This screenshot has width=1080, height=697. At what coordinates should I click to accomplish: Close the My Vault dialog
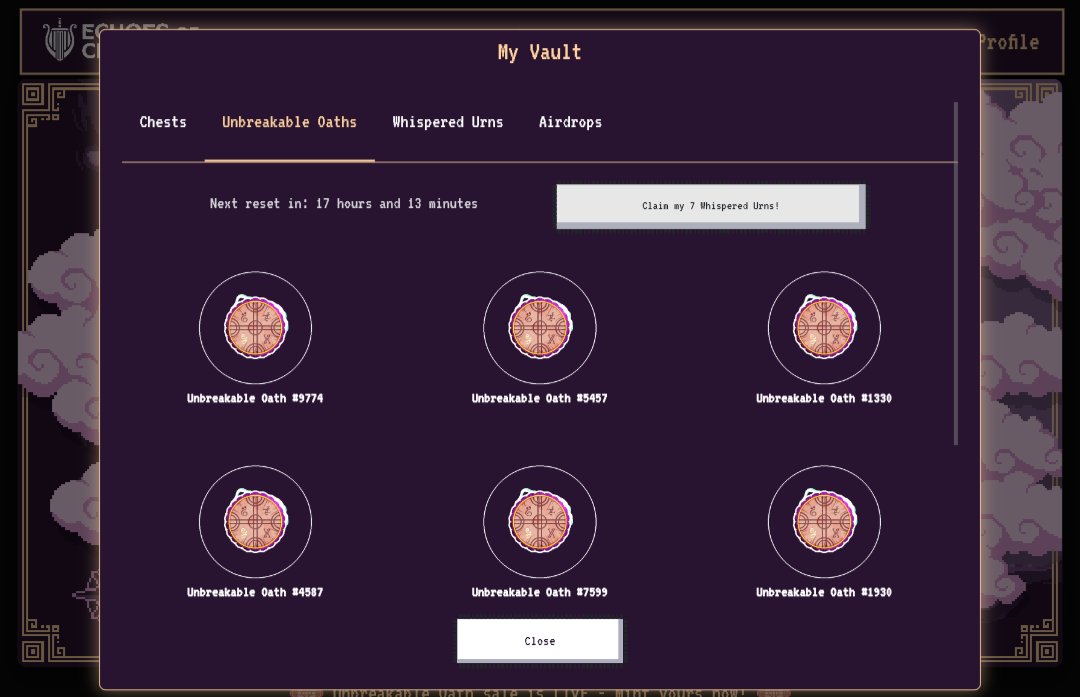coord(540,641)
